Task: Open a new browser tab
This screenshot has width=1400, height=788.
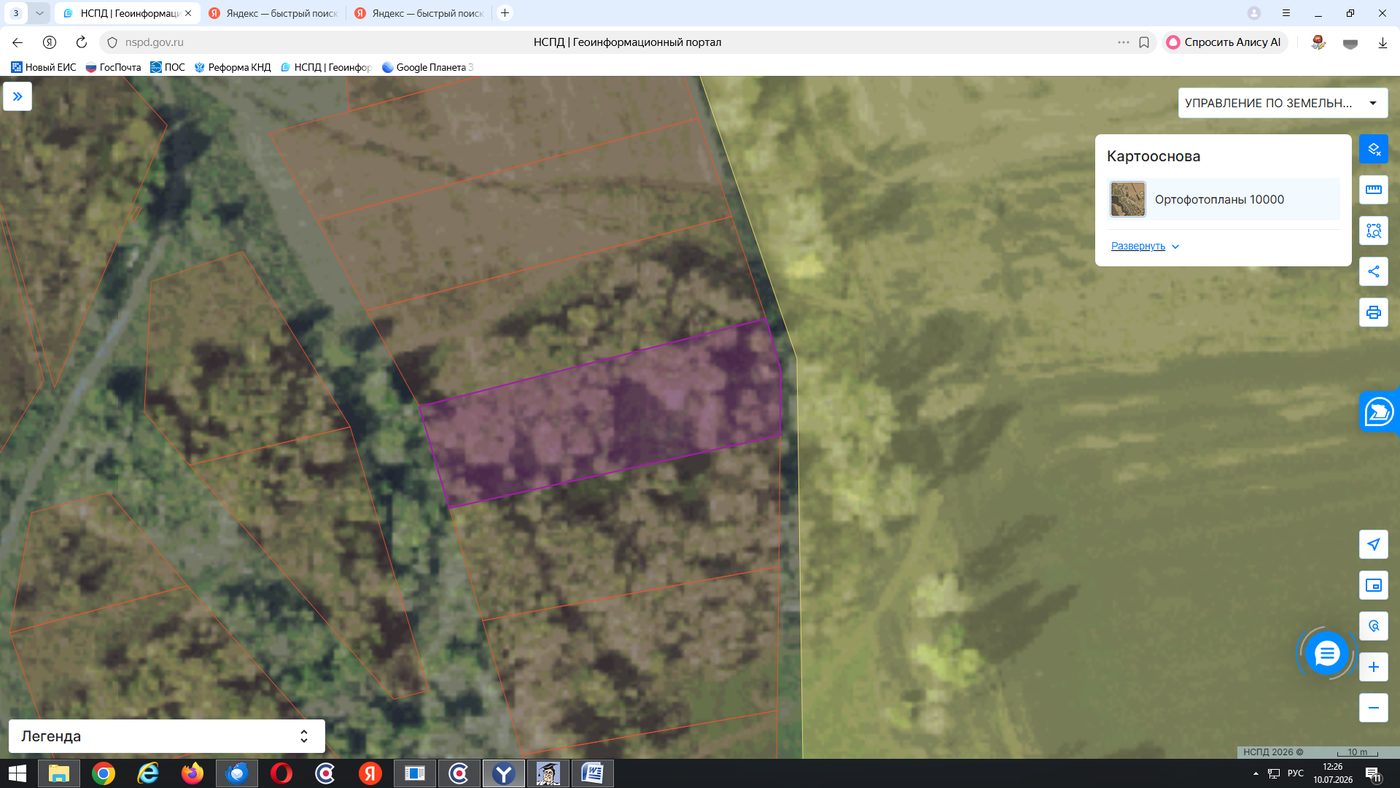Action: pyautogui.click(x=505, y=13)
